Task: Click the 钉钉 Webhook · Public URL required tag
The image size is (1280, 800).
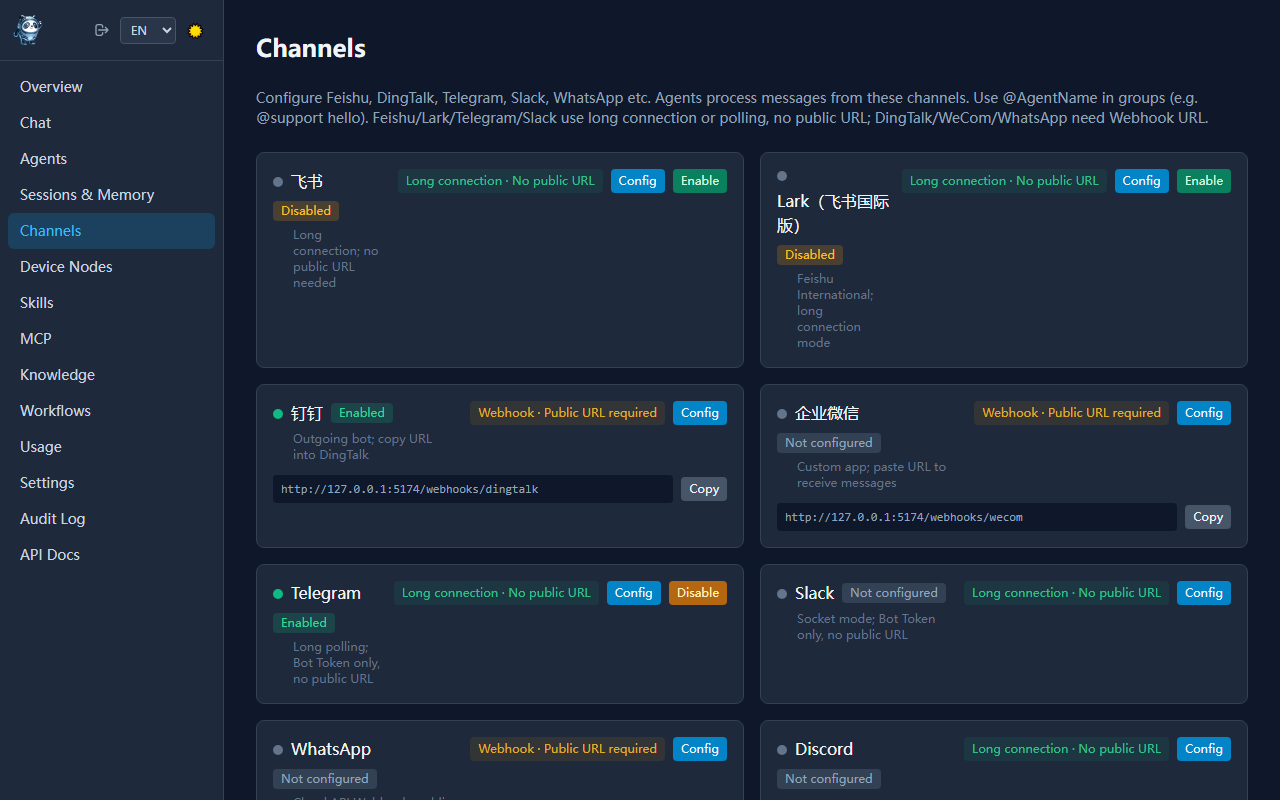Action: coord(568,413)
